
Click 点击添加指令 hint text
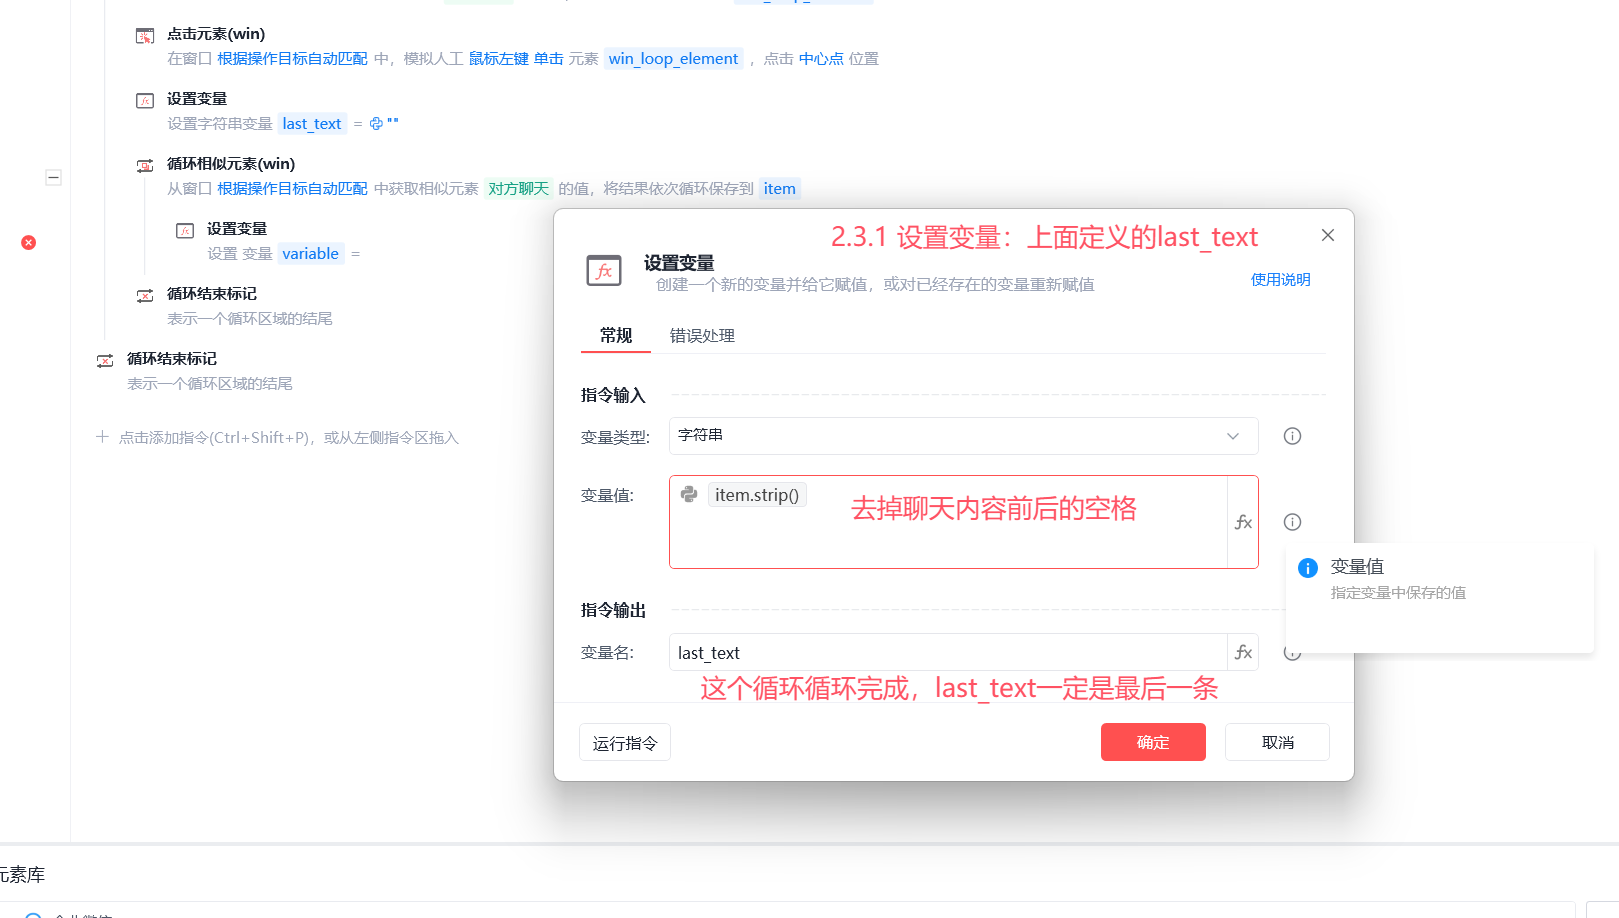pyautogui.click(x=288, y=438)
